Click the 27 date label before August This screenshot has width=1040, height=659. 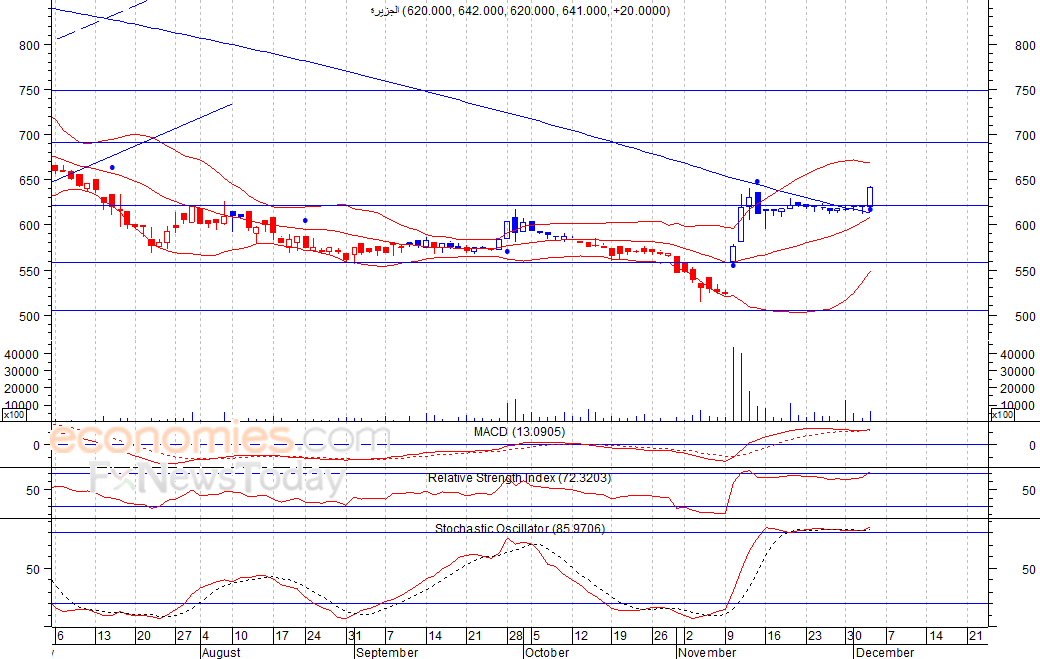pyautogui.click(x=184, y=636)
